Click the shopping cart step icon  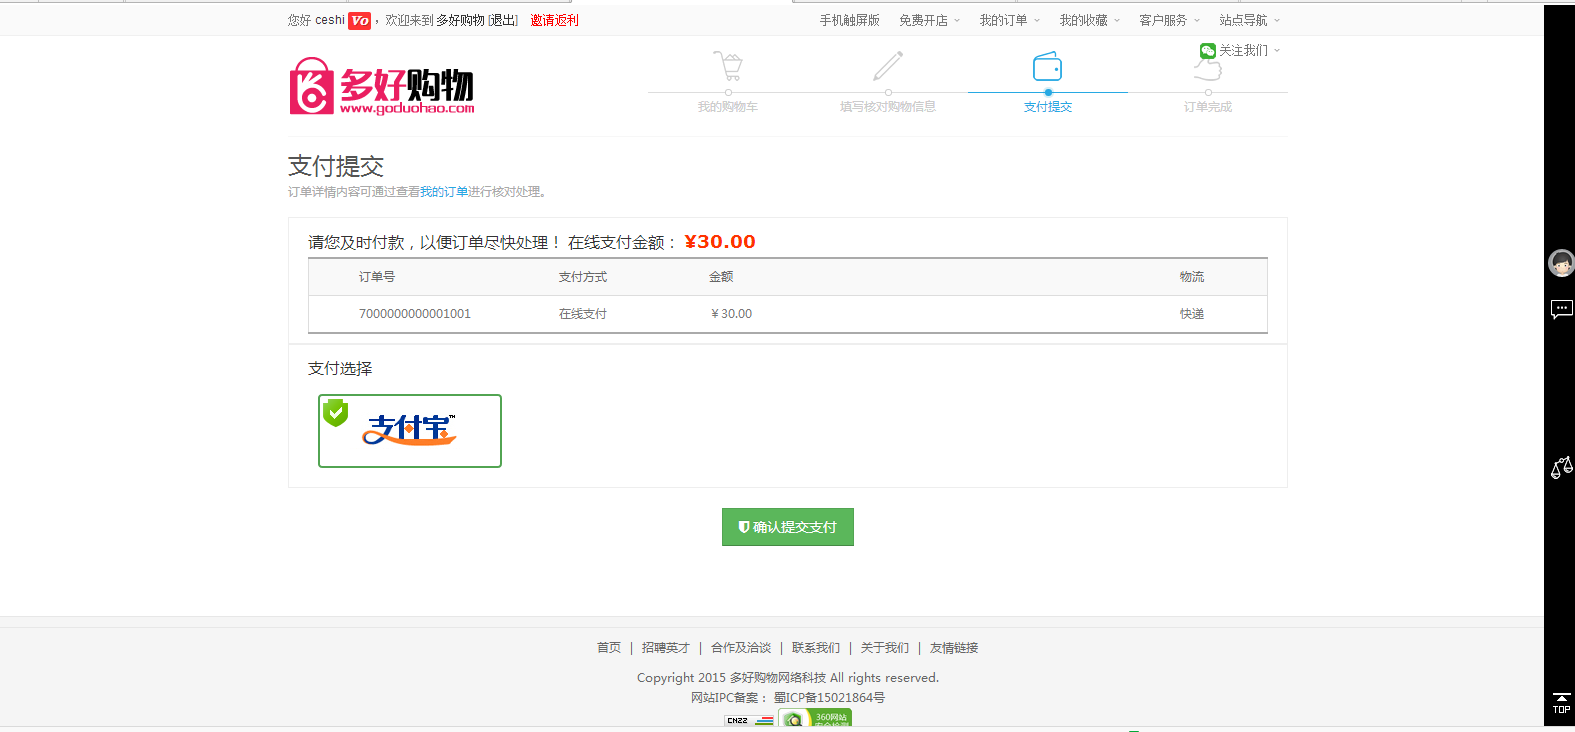[728, 66]
